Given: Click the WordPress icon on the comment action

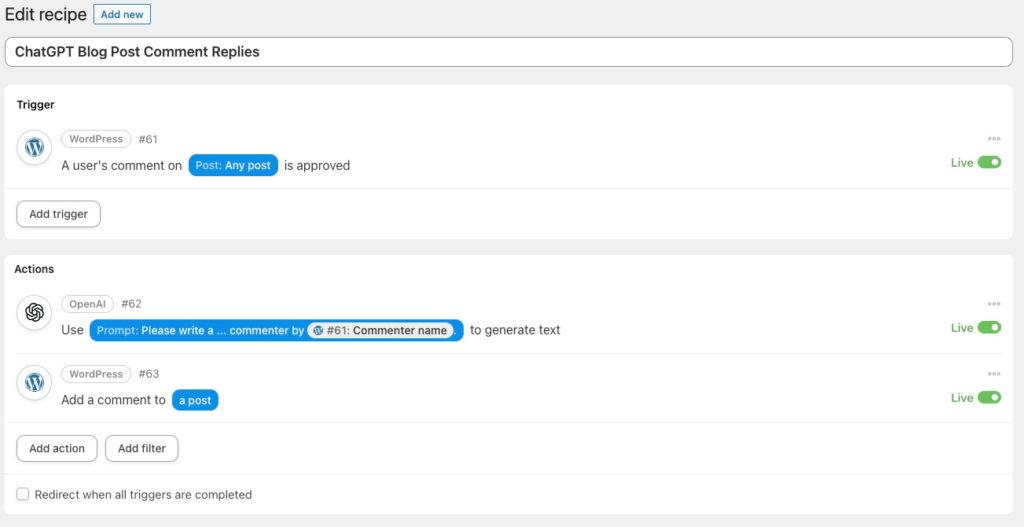Looking at the screenshot, I should coord(34,383).
